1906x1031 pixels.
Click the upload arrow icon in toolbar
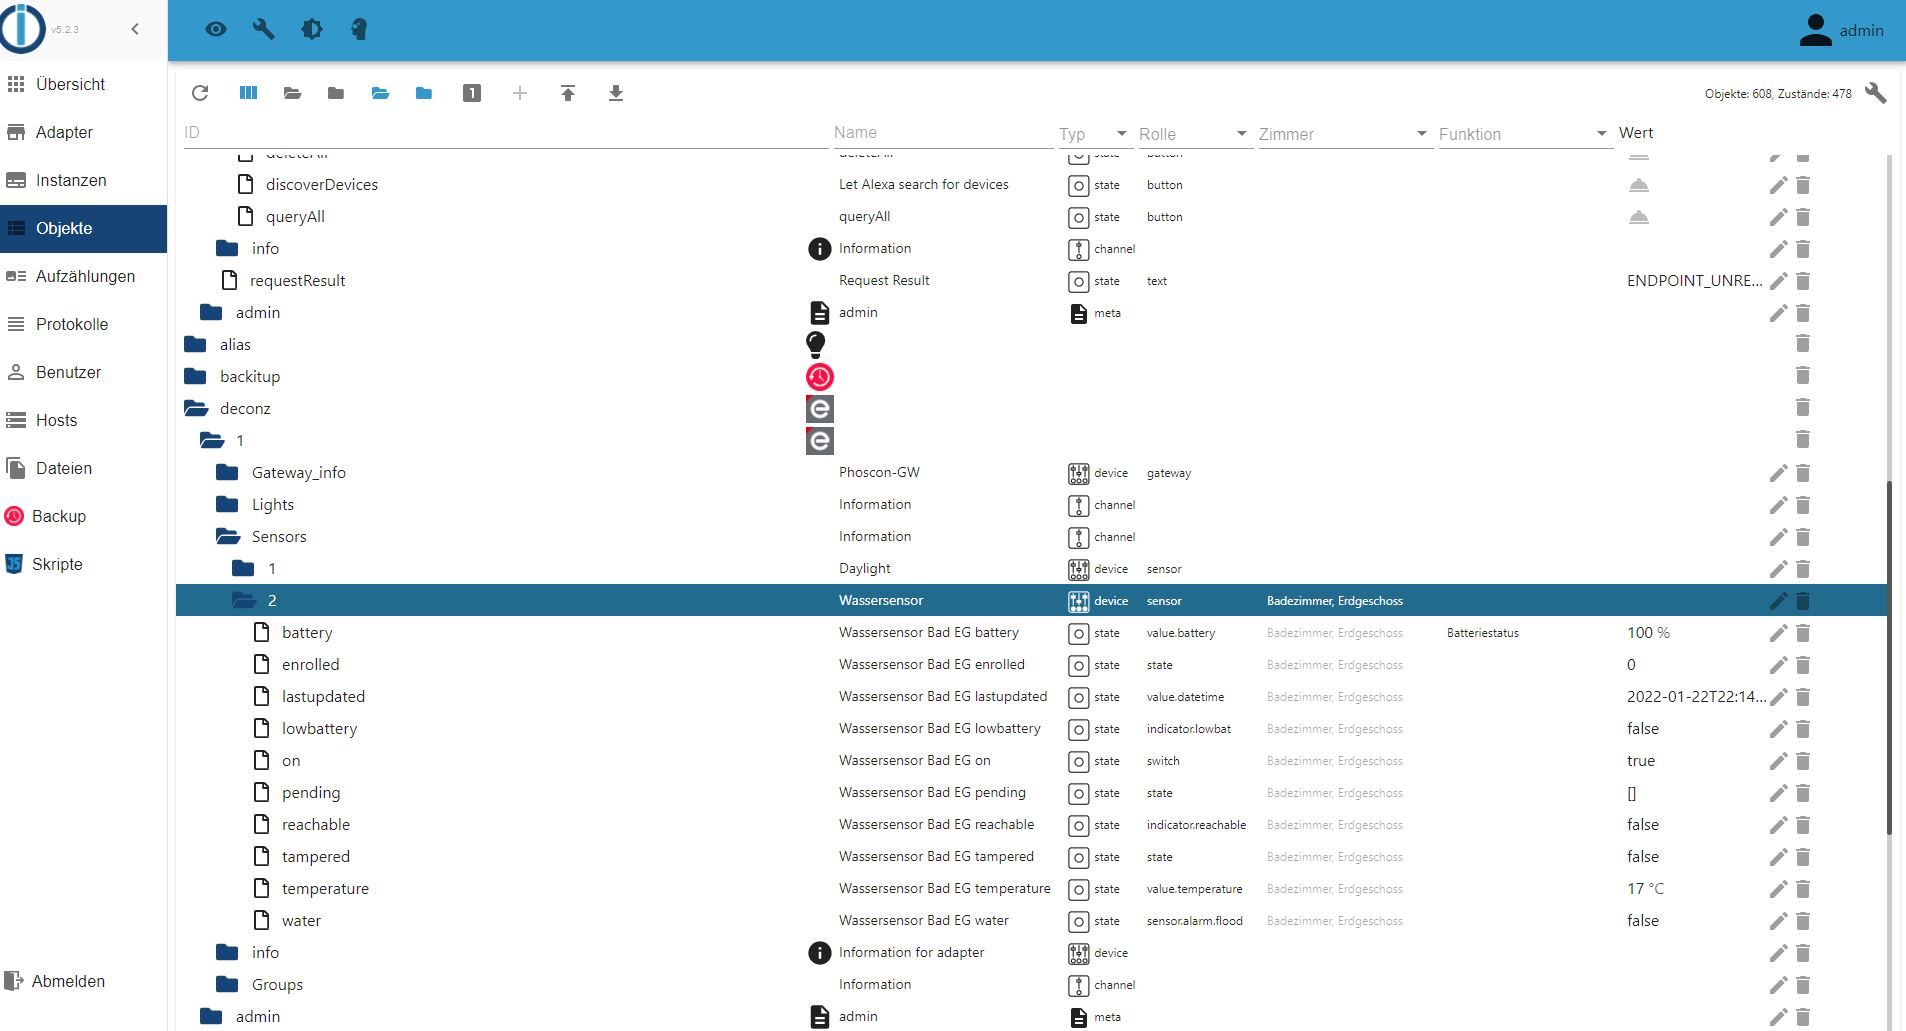[568, 93]
